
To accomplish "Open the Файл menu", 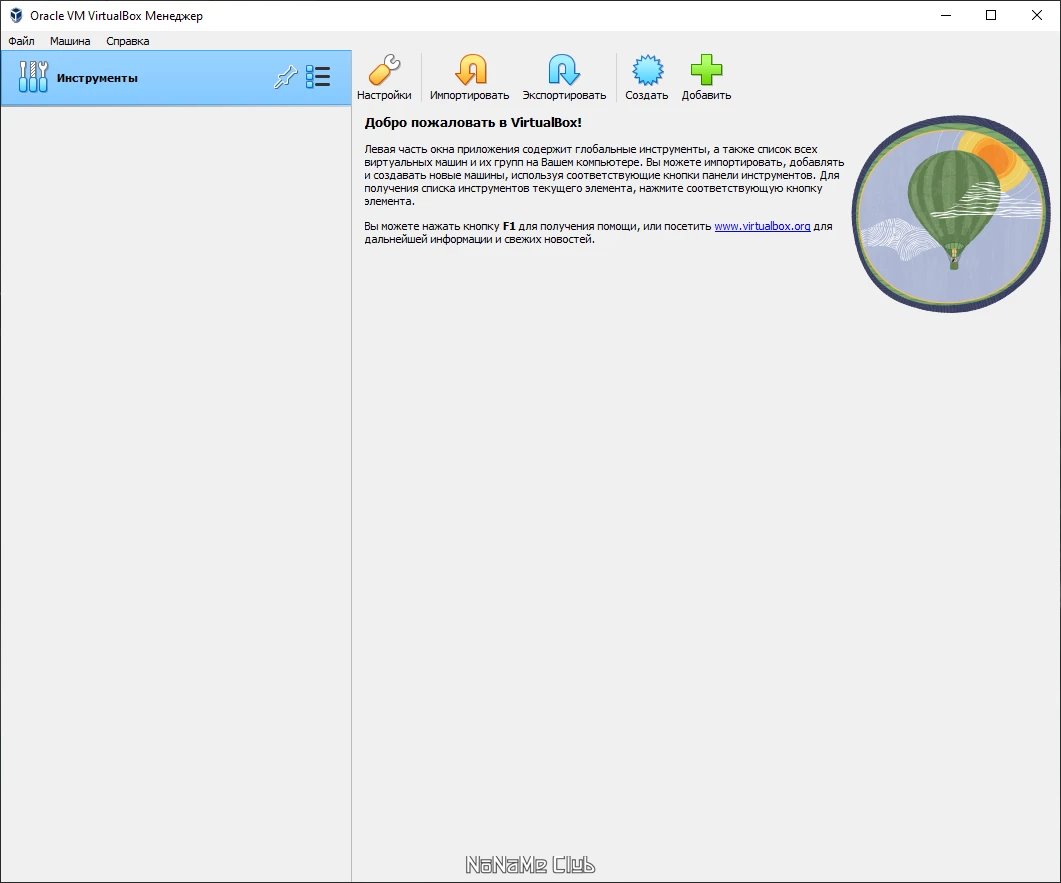I will pos(21,41).
